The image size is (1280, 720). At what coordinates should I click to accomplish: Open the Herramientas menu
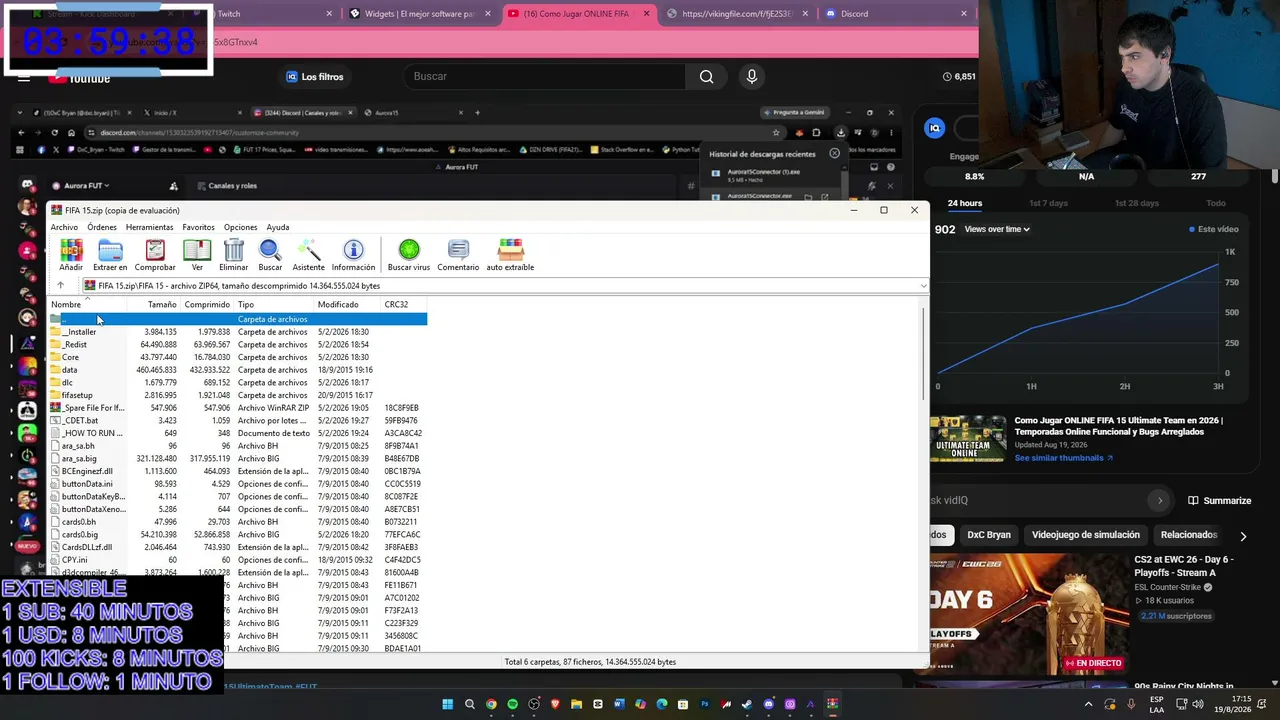pos(150,227)
